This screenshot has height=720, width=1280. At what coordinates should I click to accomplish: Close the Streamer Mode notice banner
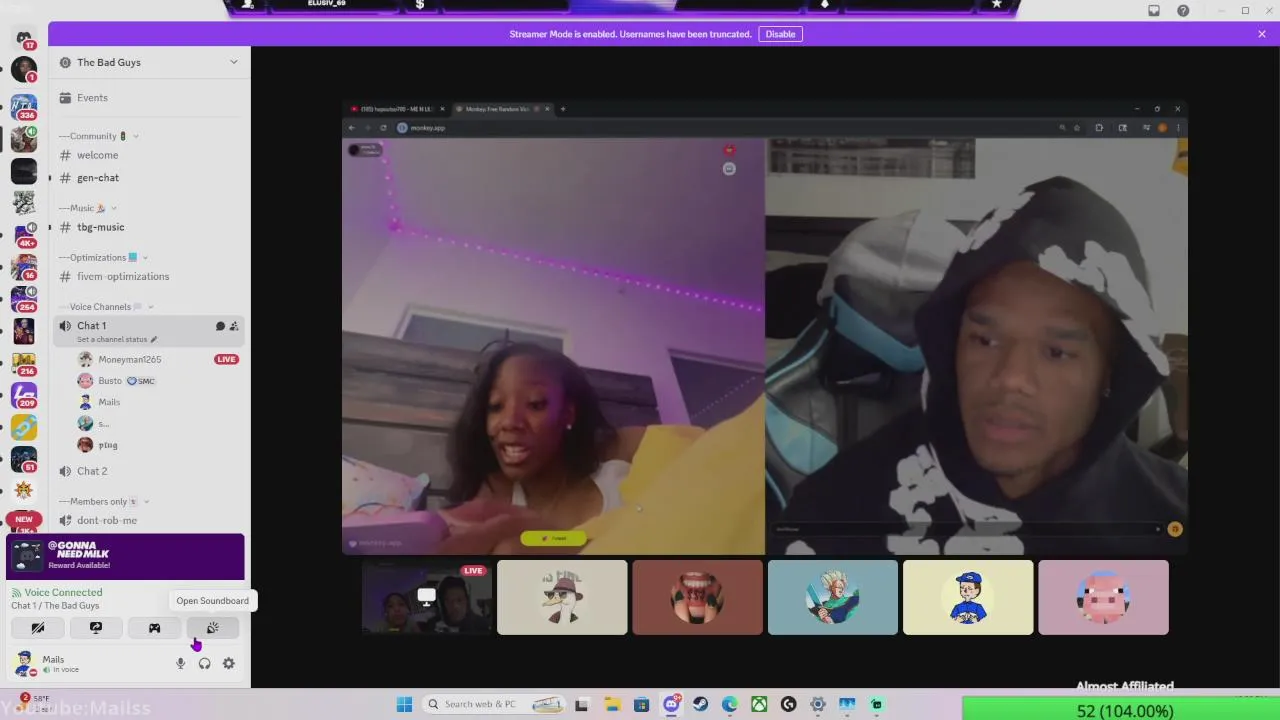(1262, 34)
